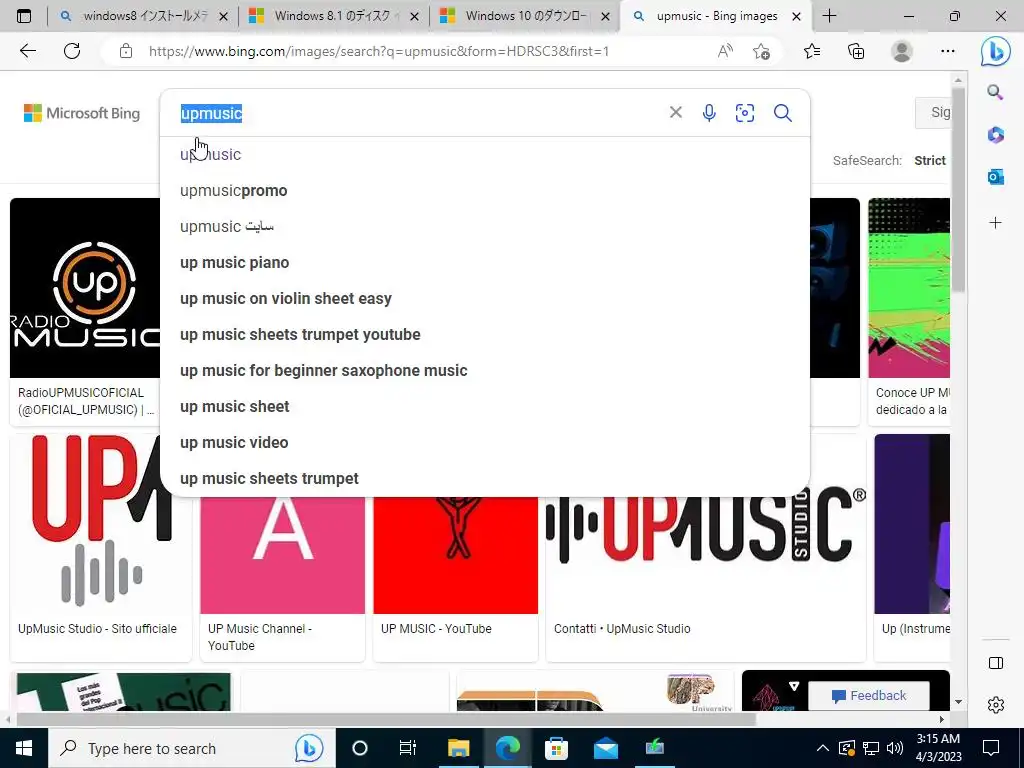Open Bing Chat from the sidebar

tap(995, 52)
